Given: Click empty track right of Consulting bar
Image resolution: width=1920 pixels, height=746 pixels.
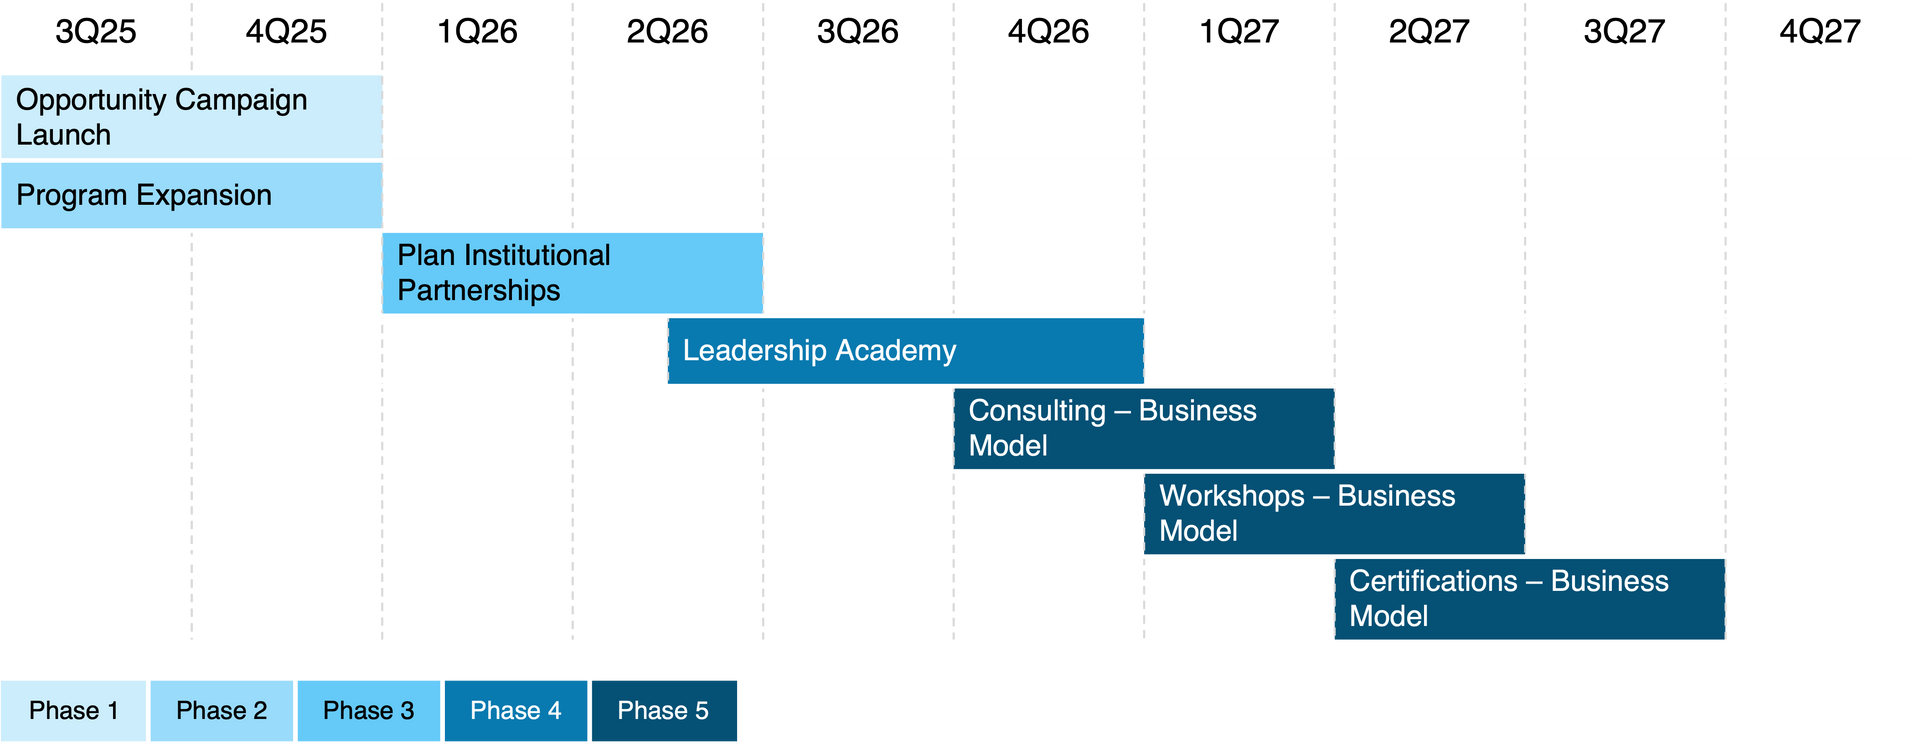Looking at the screenshot, I should click(1620, 428).
